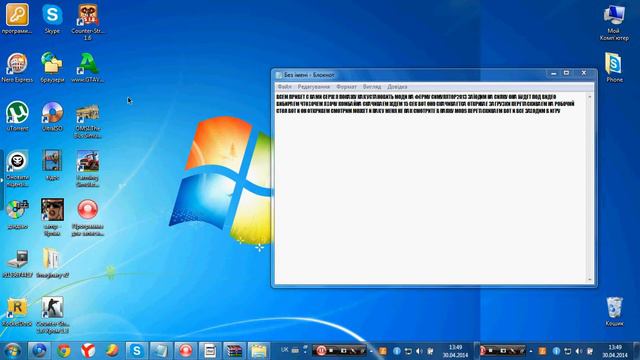The image size is (640, 360).
Task: Launch Google Chrome from the taskbar
Action: (x=64, y=351)
